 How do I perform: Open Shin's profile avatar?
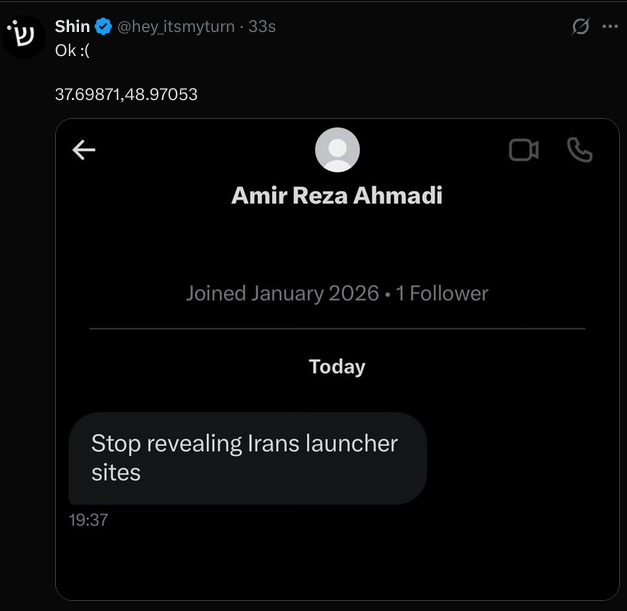pos(24,37)
